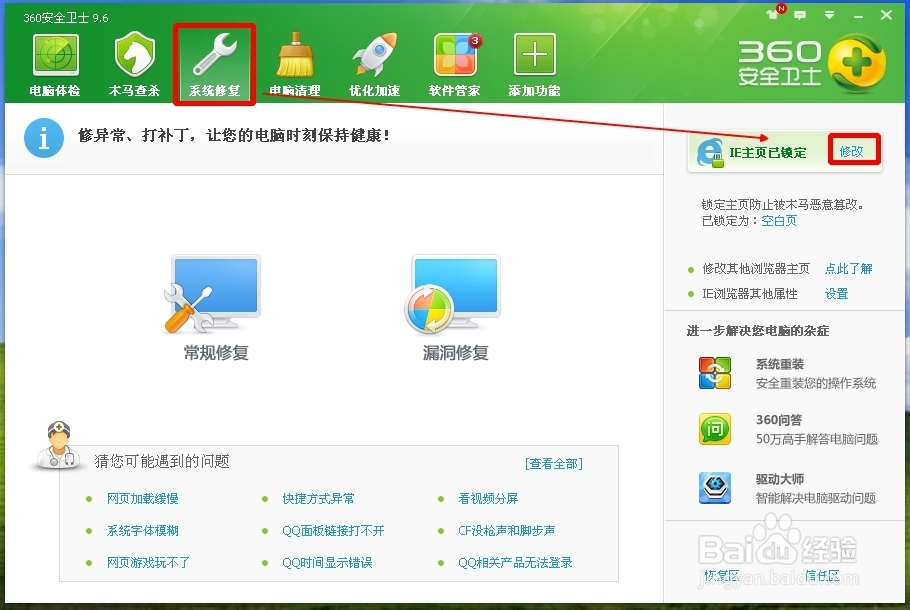Screen dimensions: 910x610
Task: Open the 空白页 link
Action: 779,221
